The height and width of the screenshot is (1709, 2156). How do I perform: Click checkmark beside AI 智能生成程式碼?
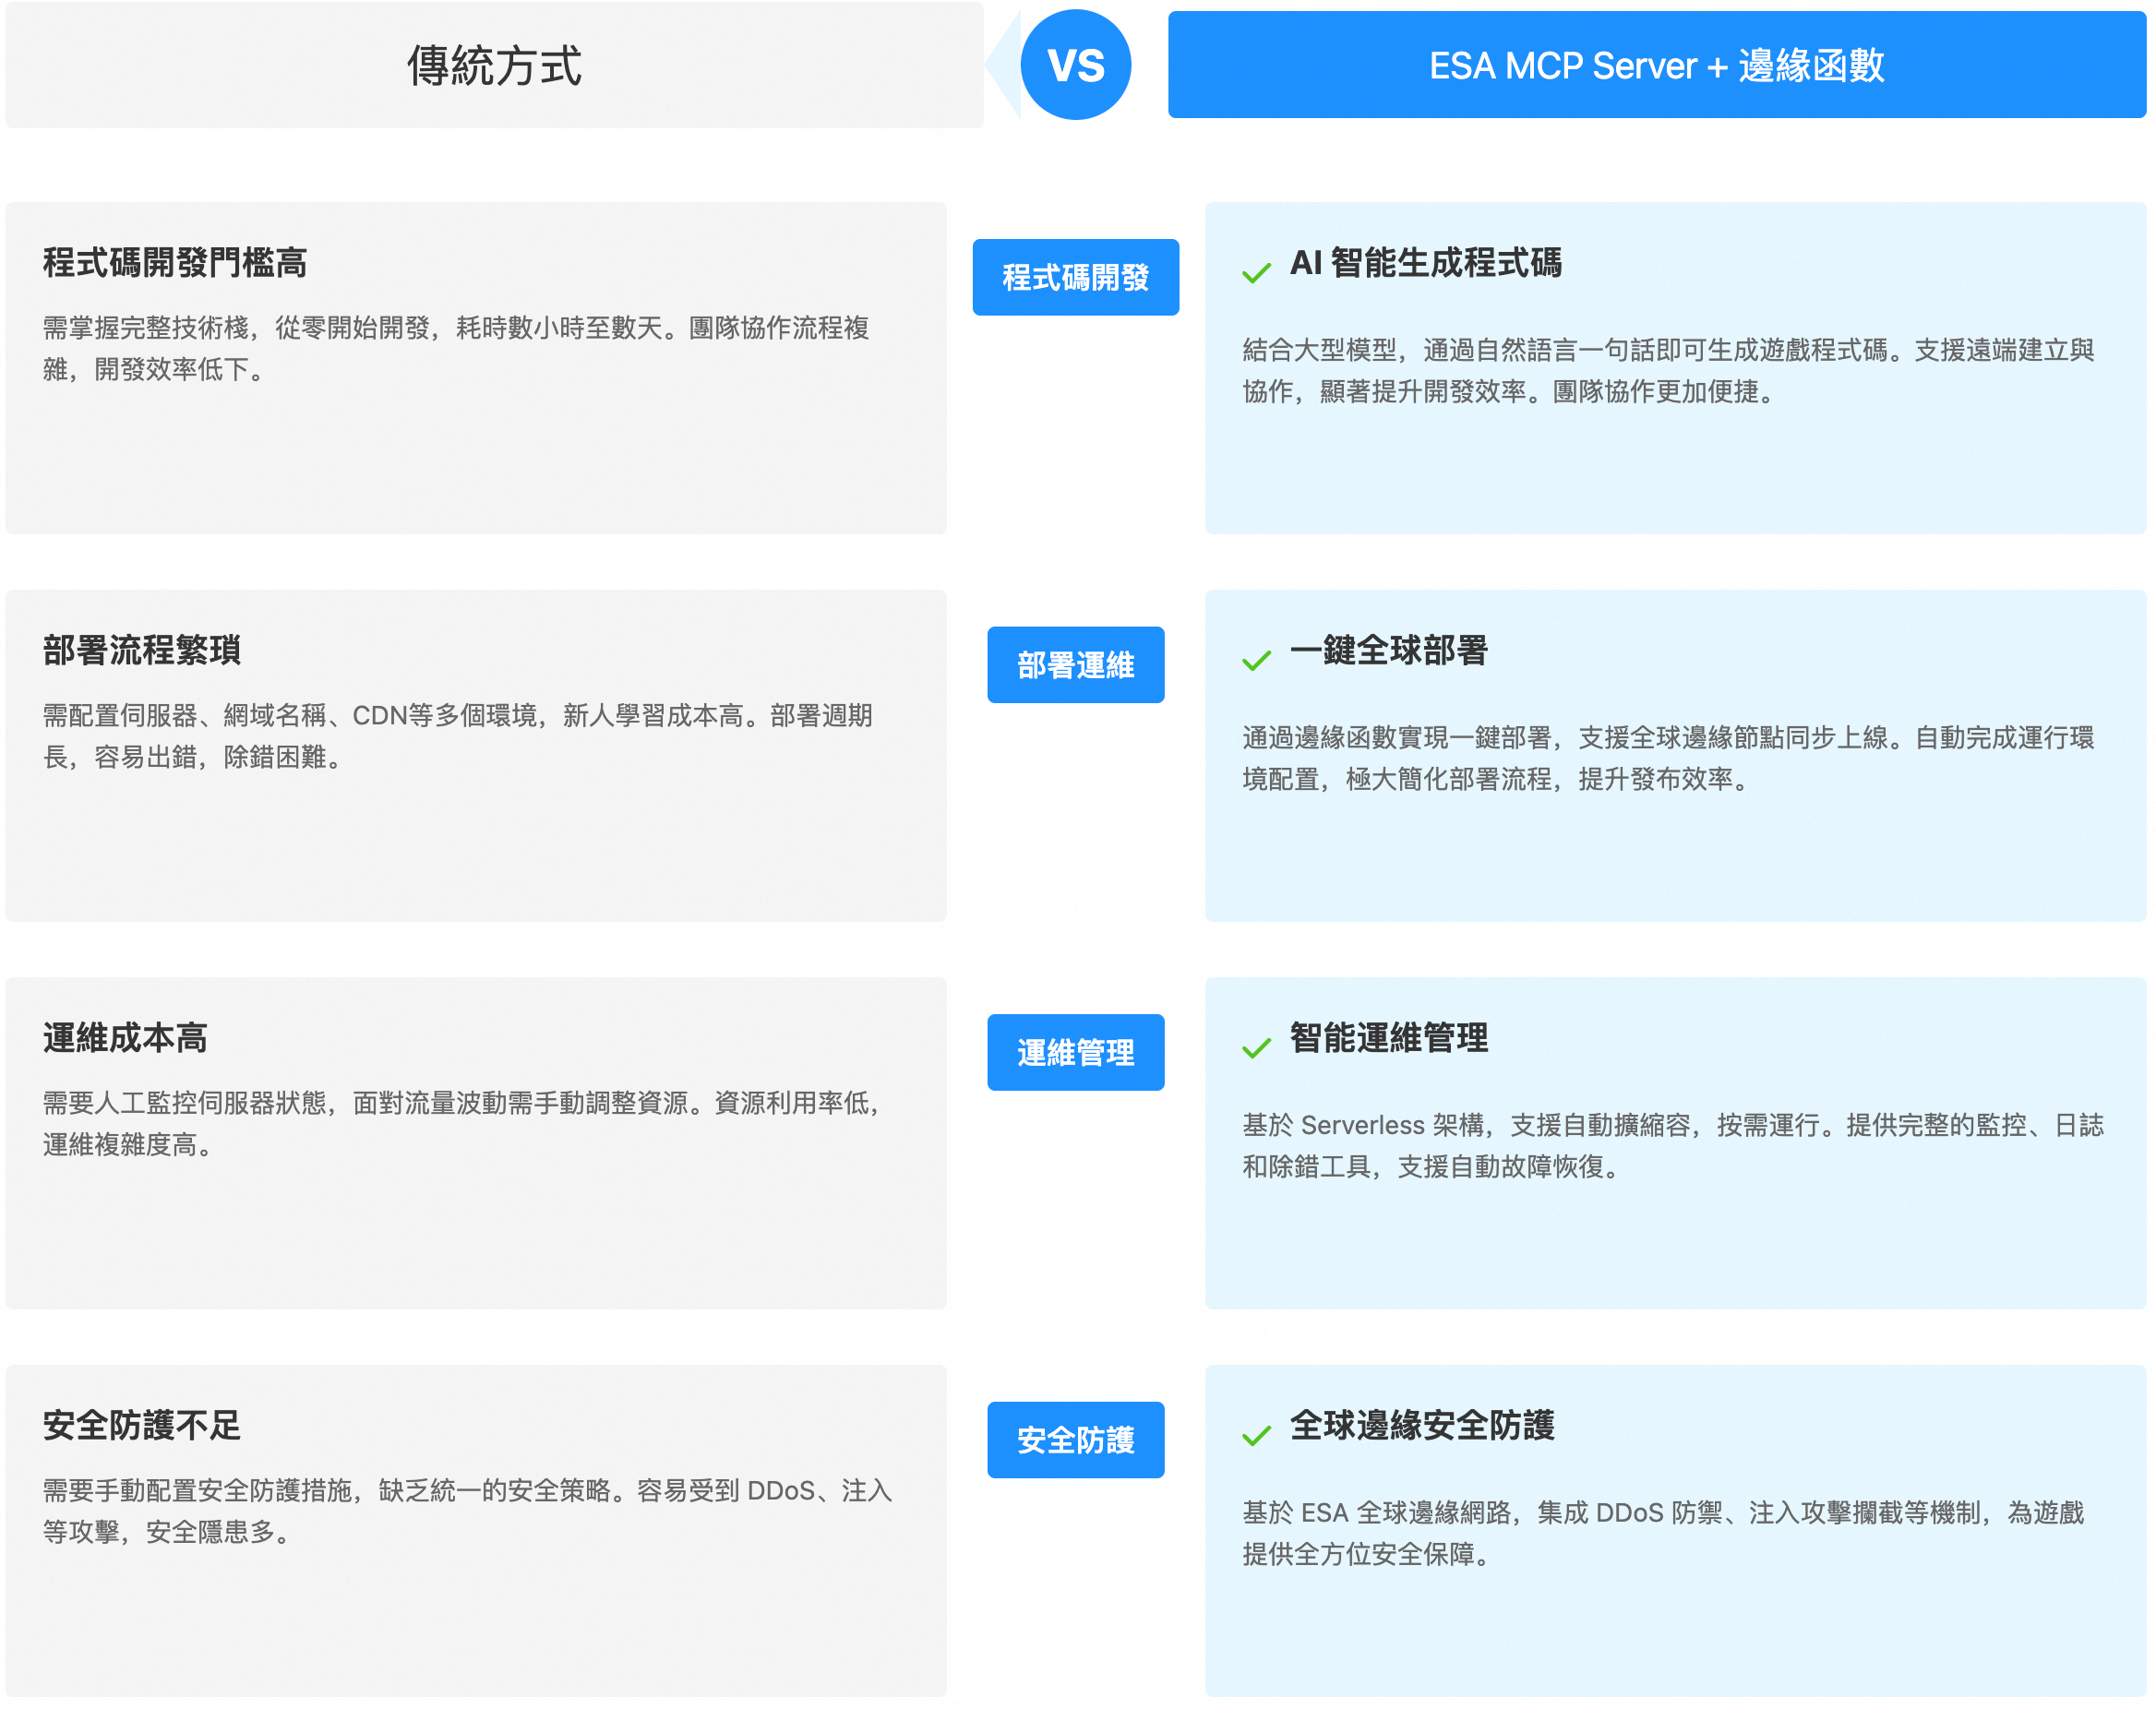[1256, 273]
